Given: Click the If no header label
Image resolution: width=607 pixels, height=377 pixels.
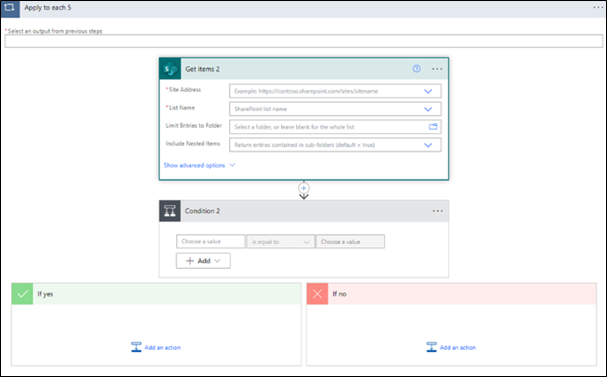Looking at the screenshot, I should coord(340,294).
